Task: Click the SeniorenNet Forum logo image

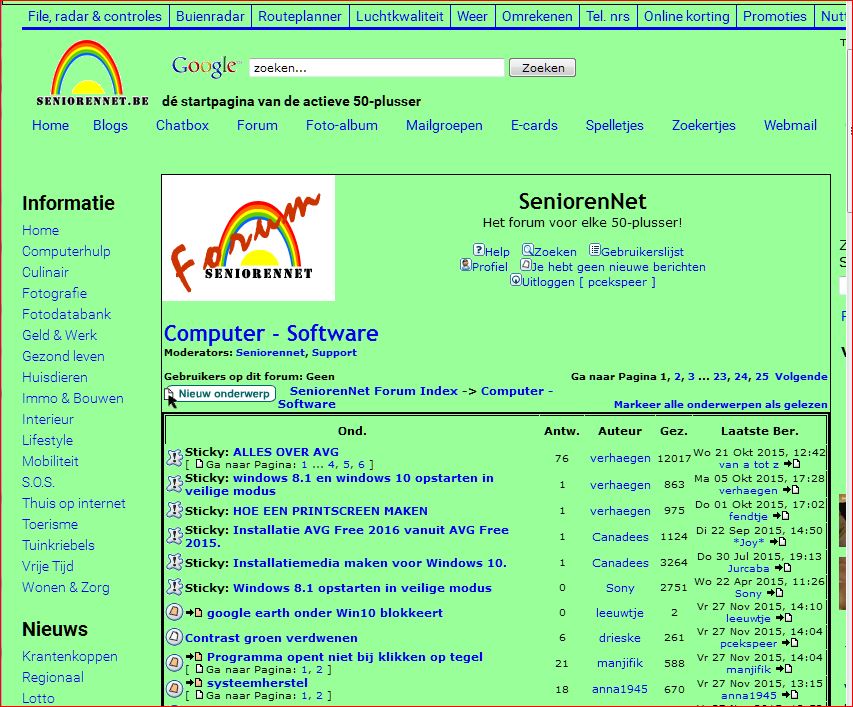Action: coord(248,238)
